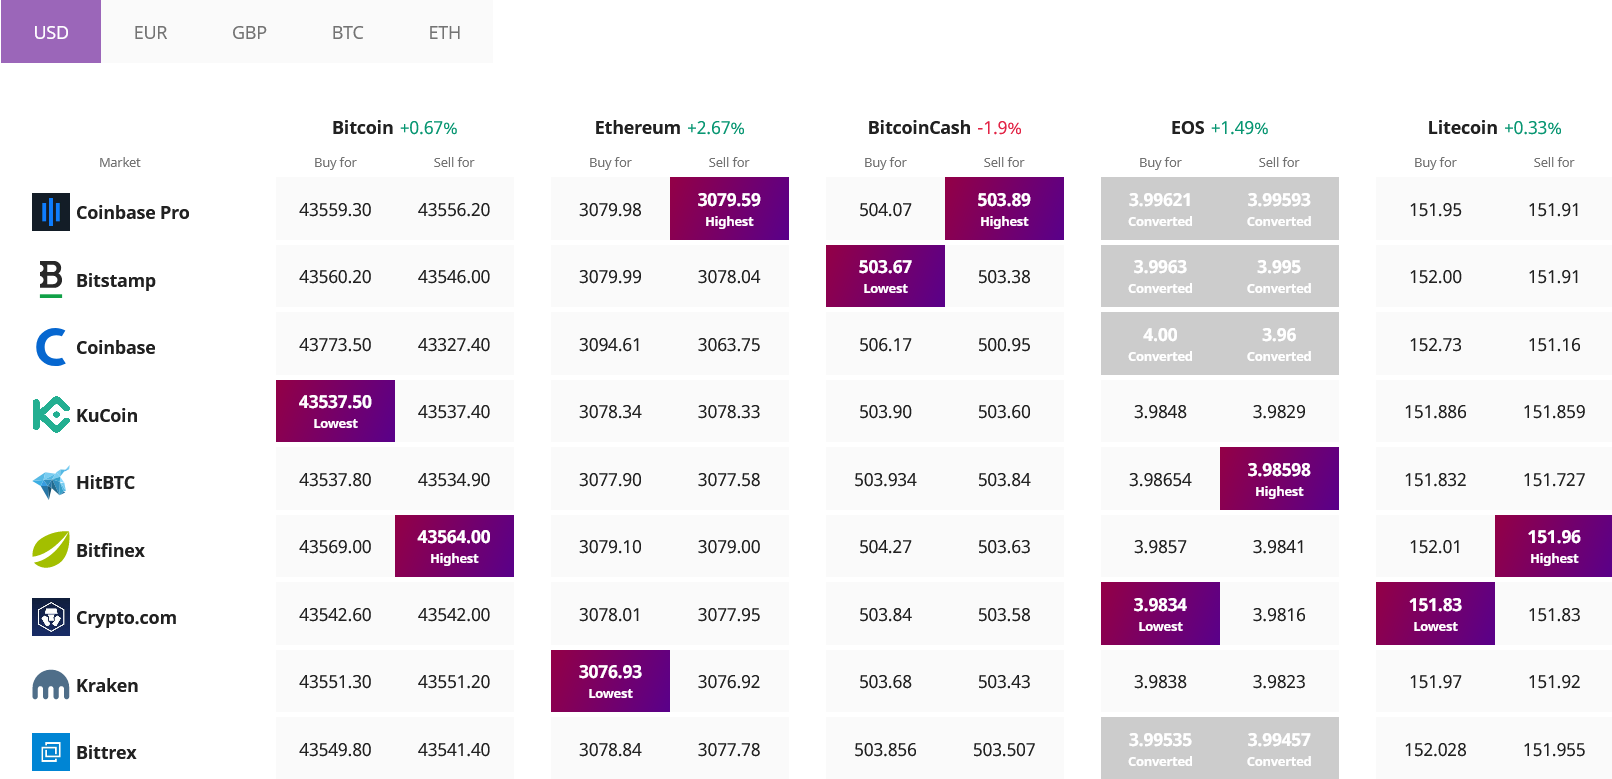The height and width of the screenshot is (779, 1612).
Task: Open the Crypto.com market name link
Action: tap(126, 618)
